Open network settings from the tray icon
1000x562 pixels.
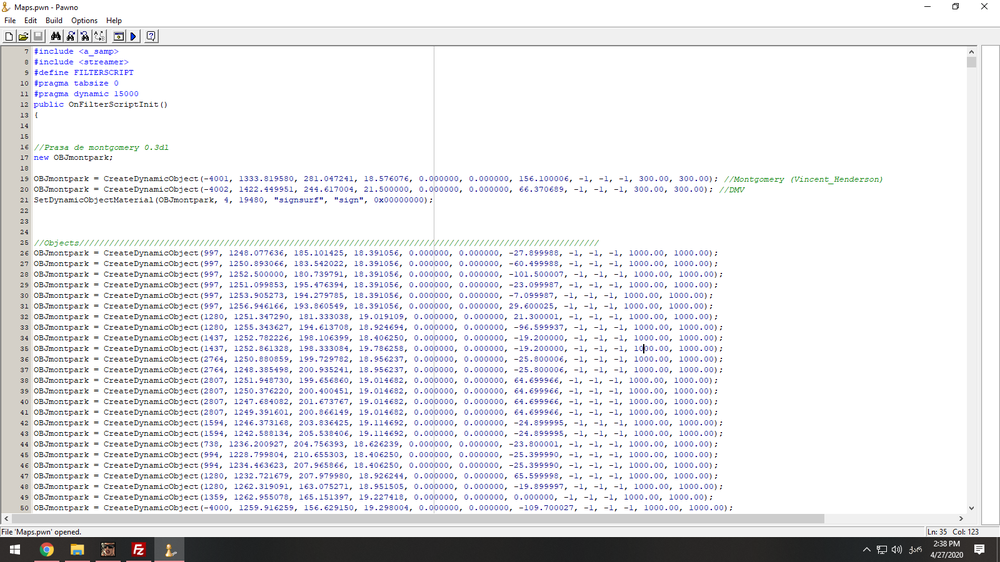(881, 549)
